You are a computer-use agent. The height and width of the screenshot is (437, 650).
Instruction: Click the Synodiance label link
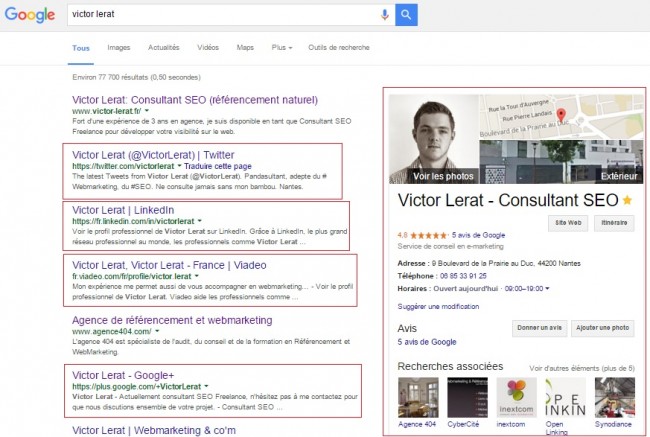(x=614, y=425)
